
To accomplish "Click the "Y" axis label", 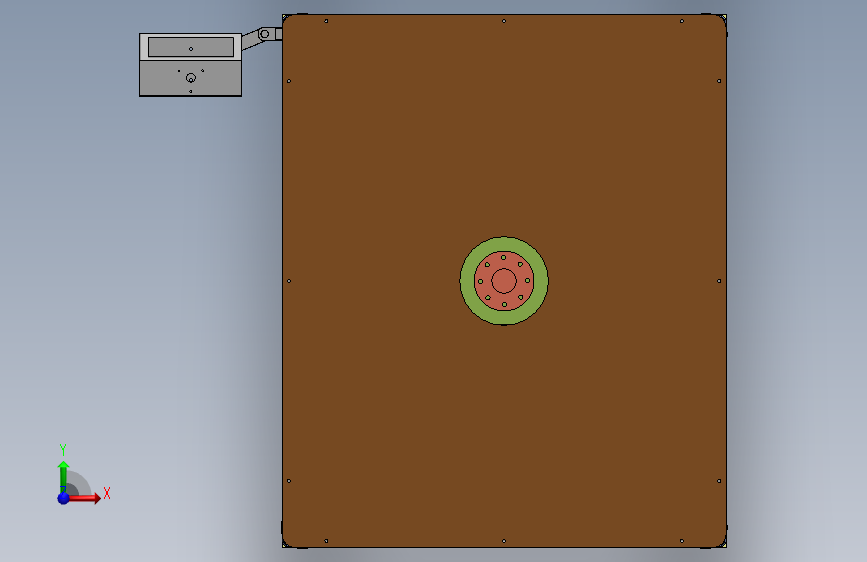I will tap(63, 449).
